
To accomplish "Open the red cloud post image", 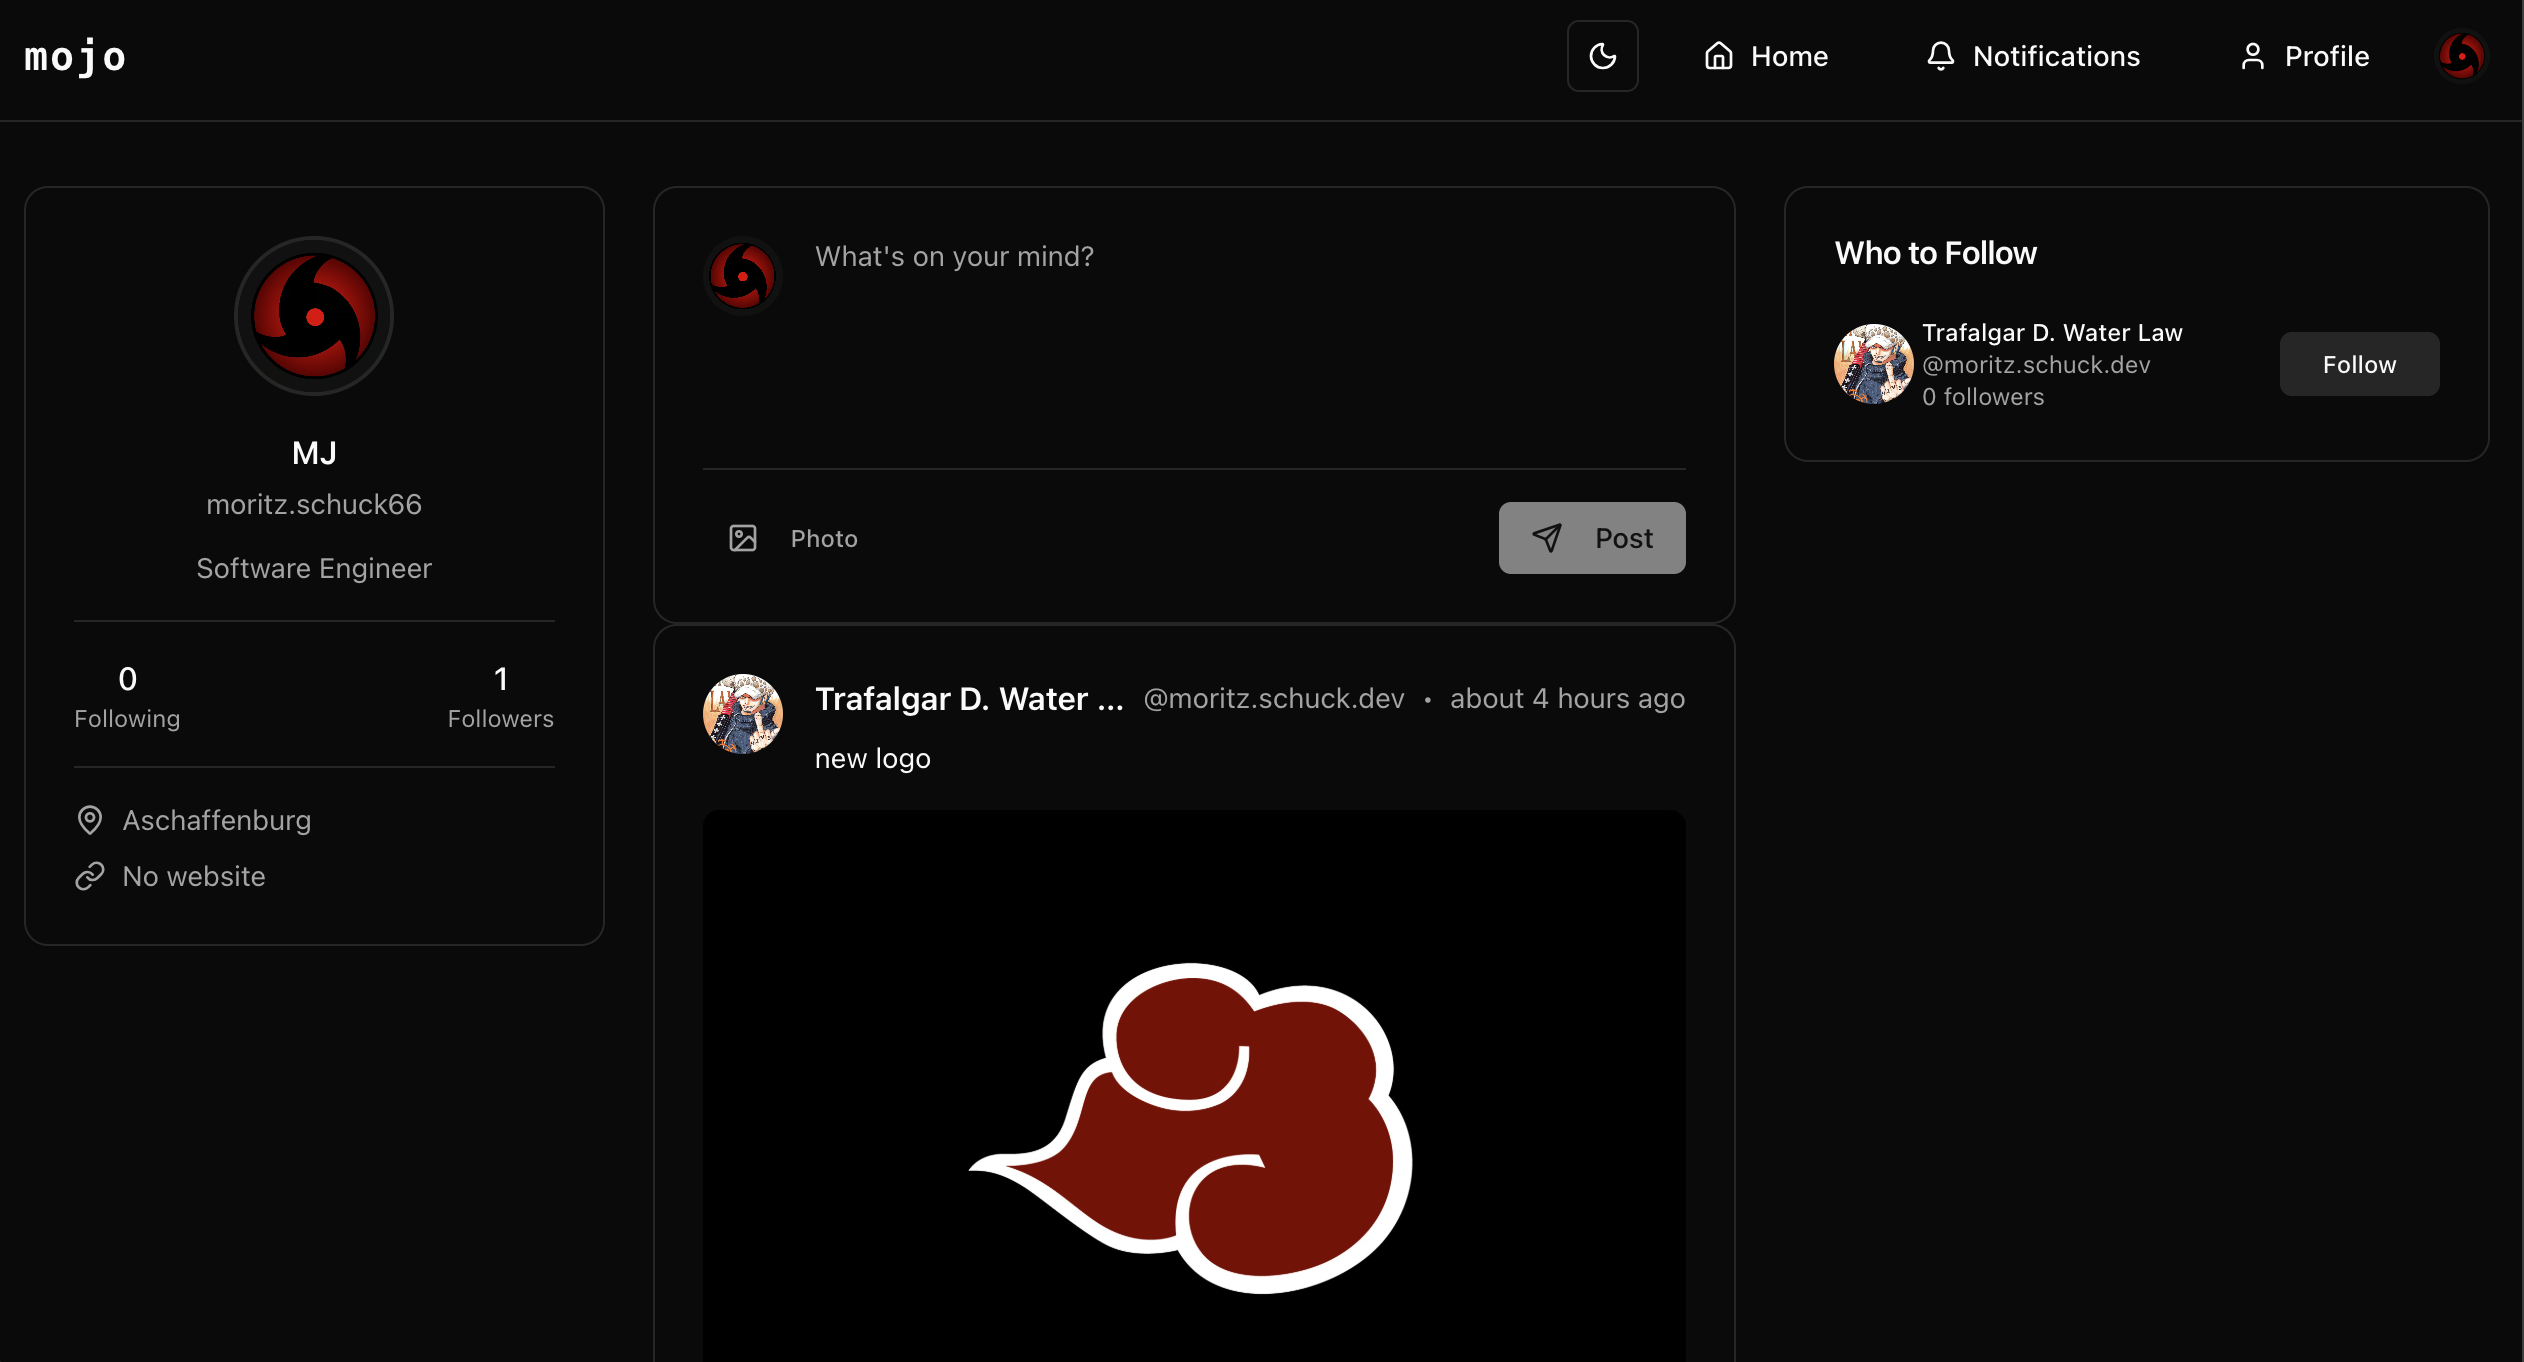I will point(1194,1086).
